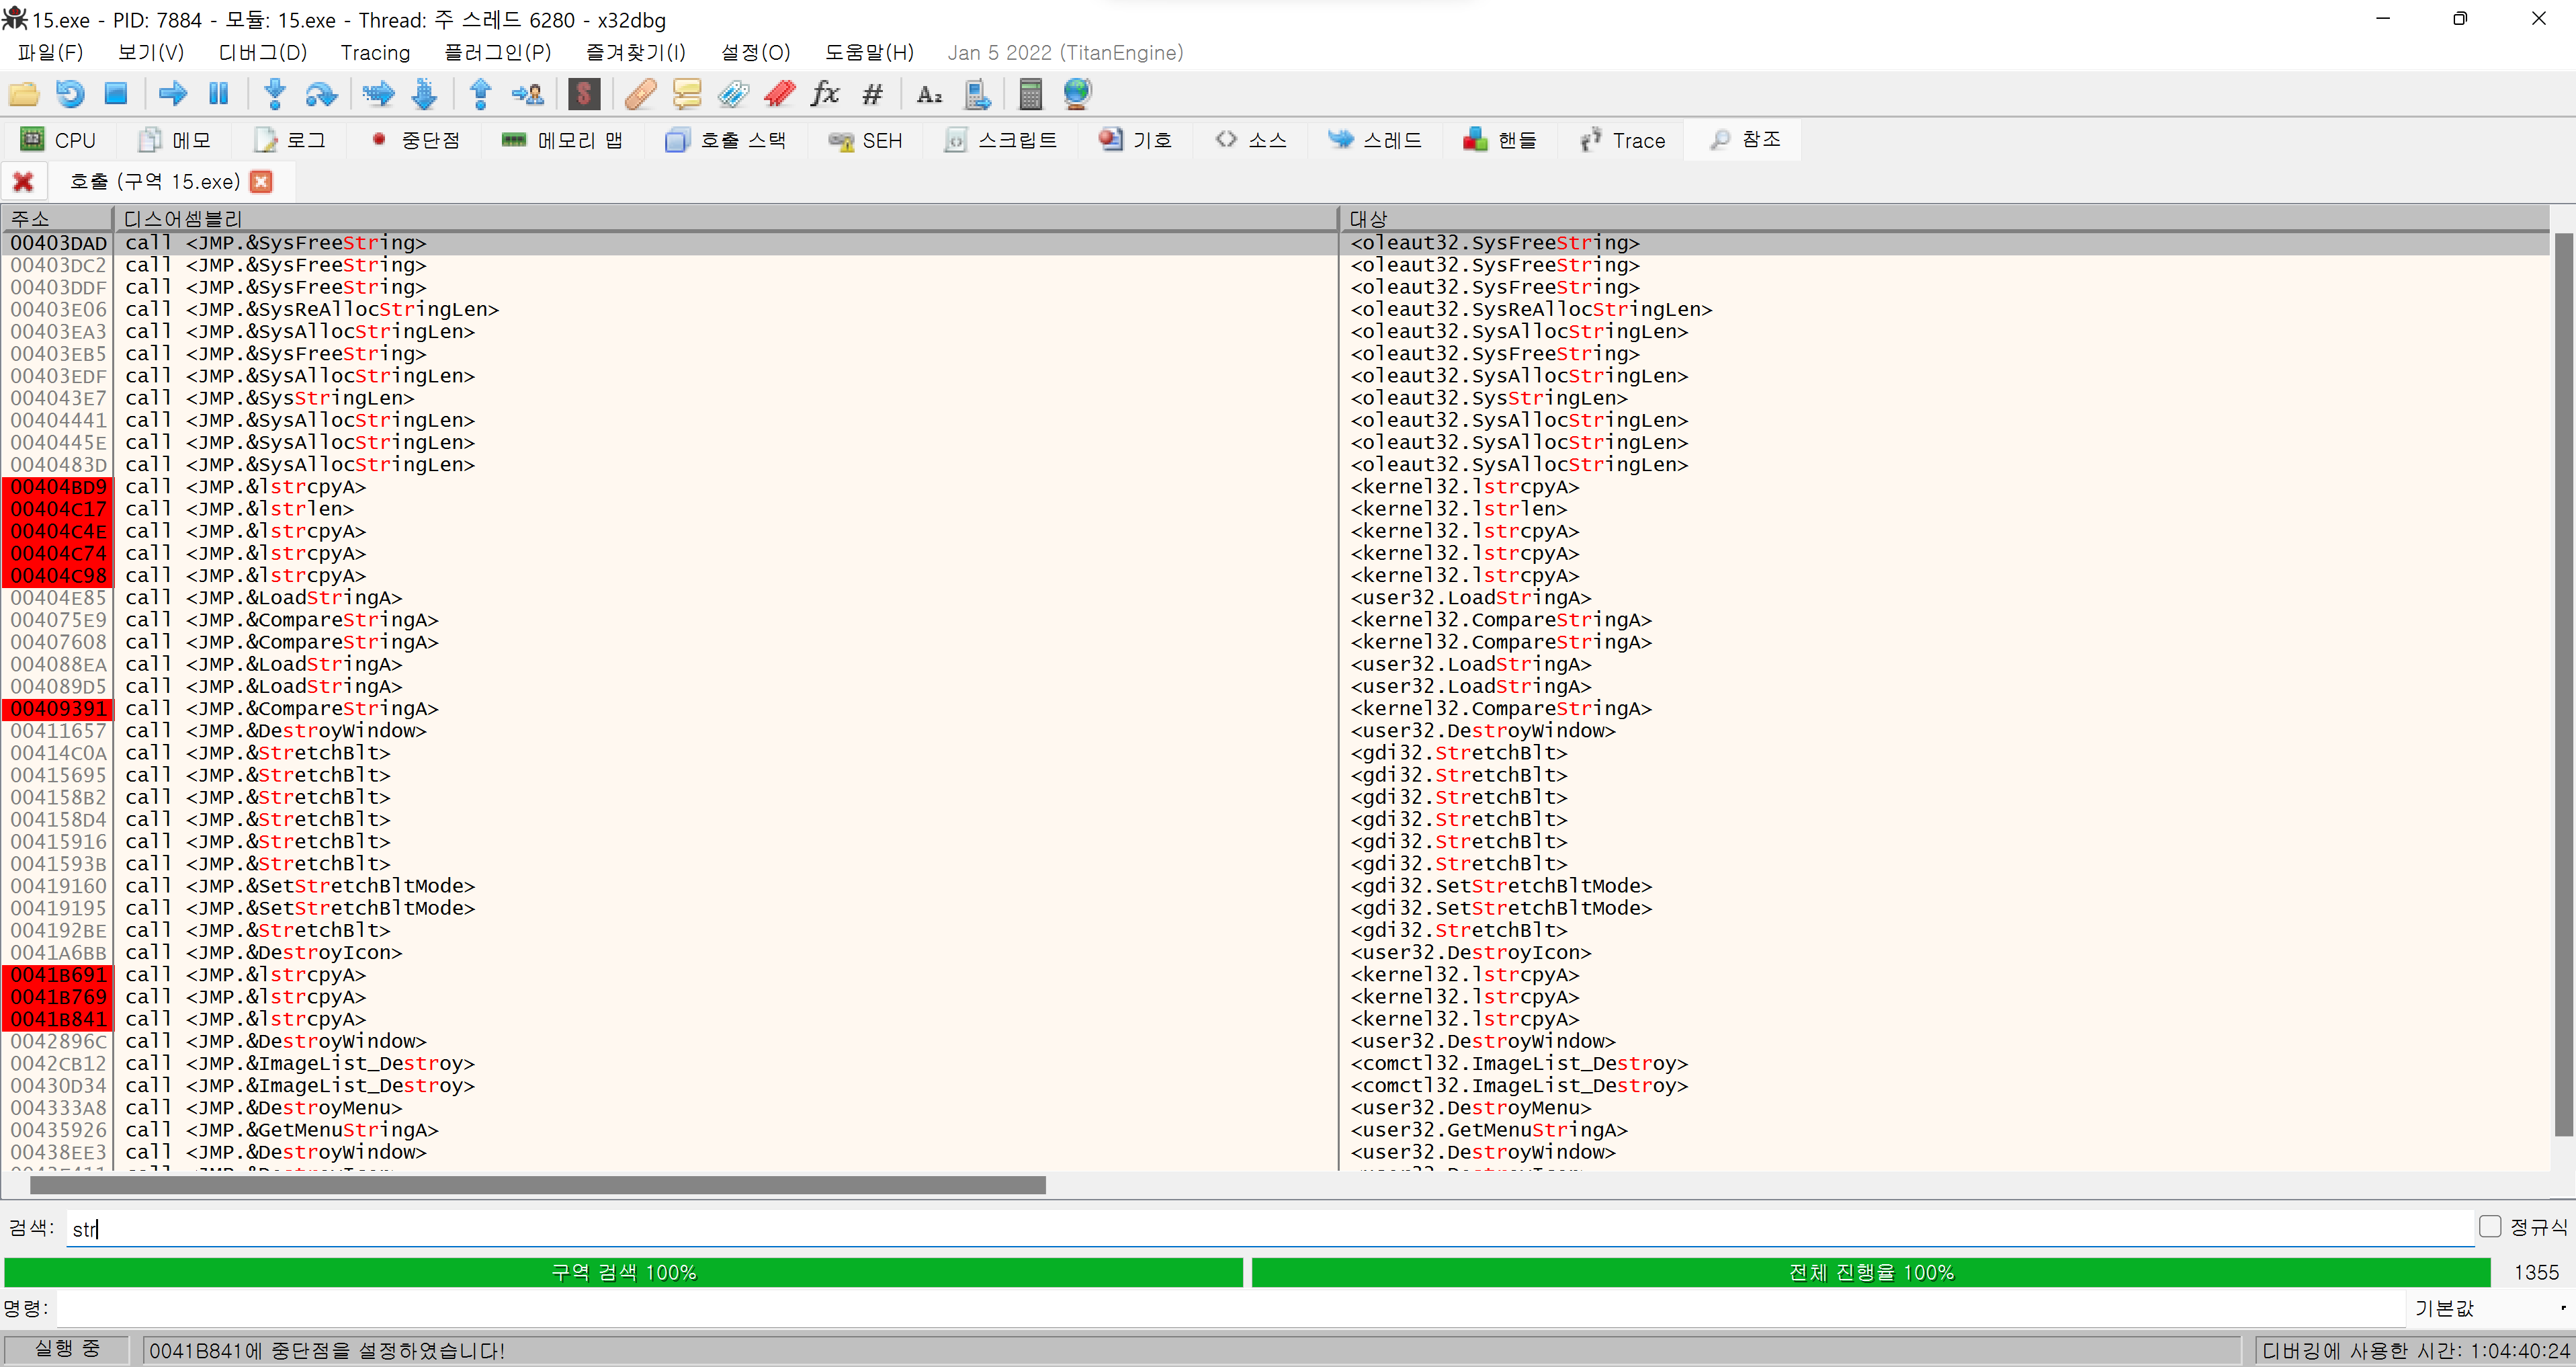
Task: Open the Labels tag icon
Action: [x=733, y=94]
